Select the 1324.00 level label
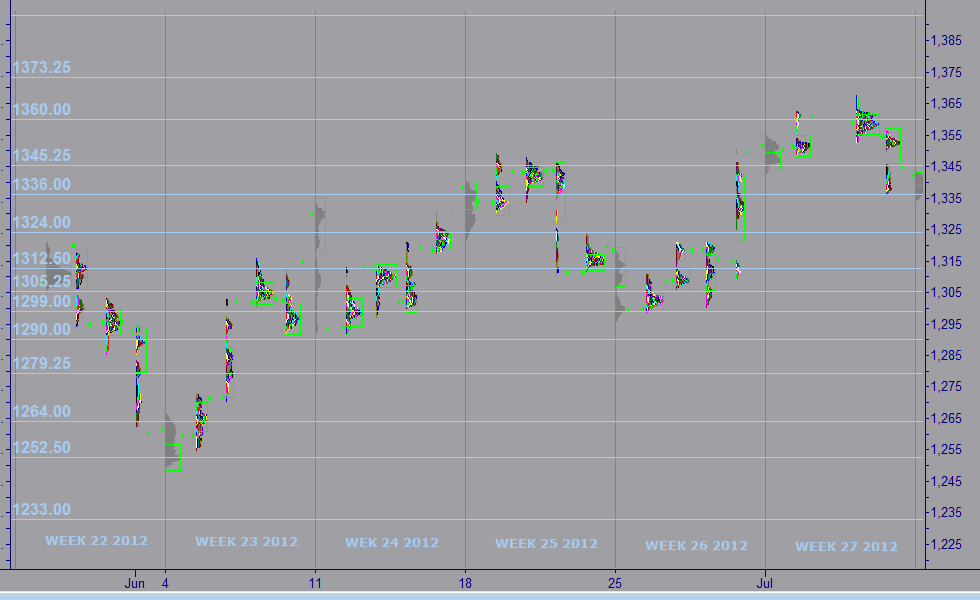Image resolution: width=980 pixels, height=600 pixels. pyautogui.click(x=42, y=222)
